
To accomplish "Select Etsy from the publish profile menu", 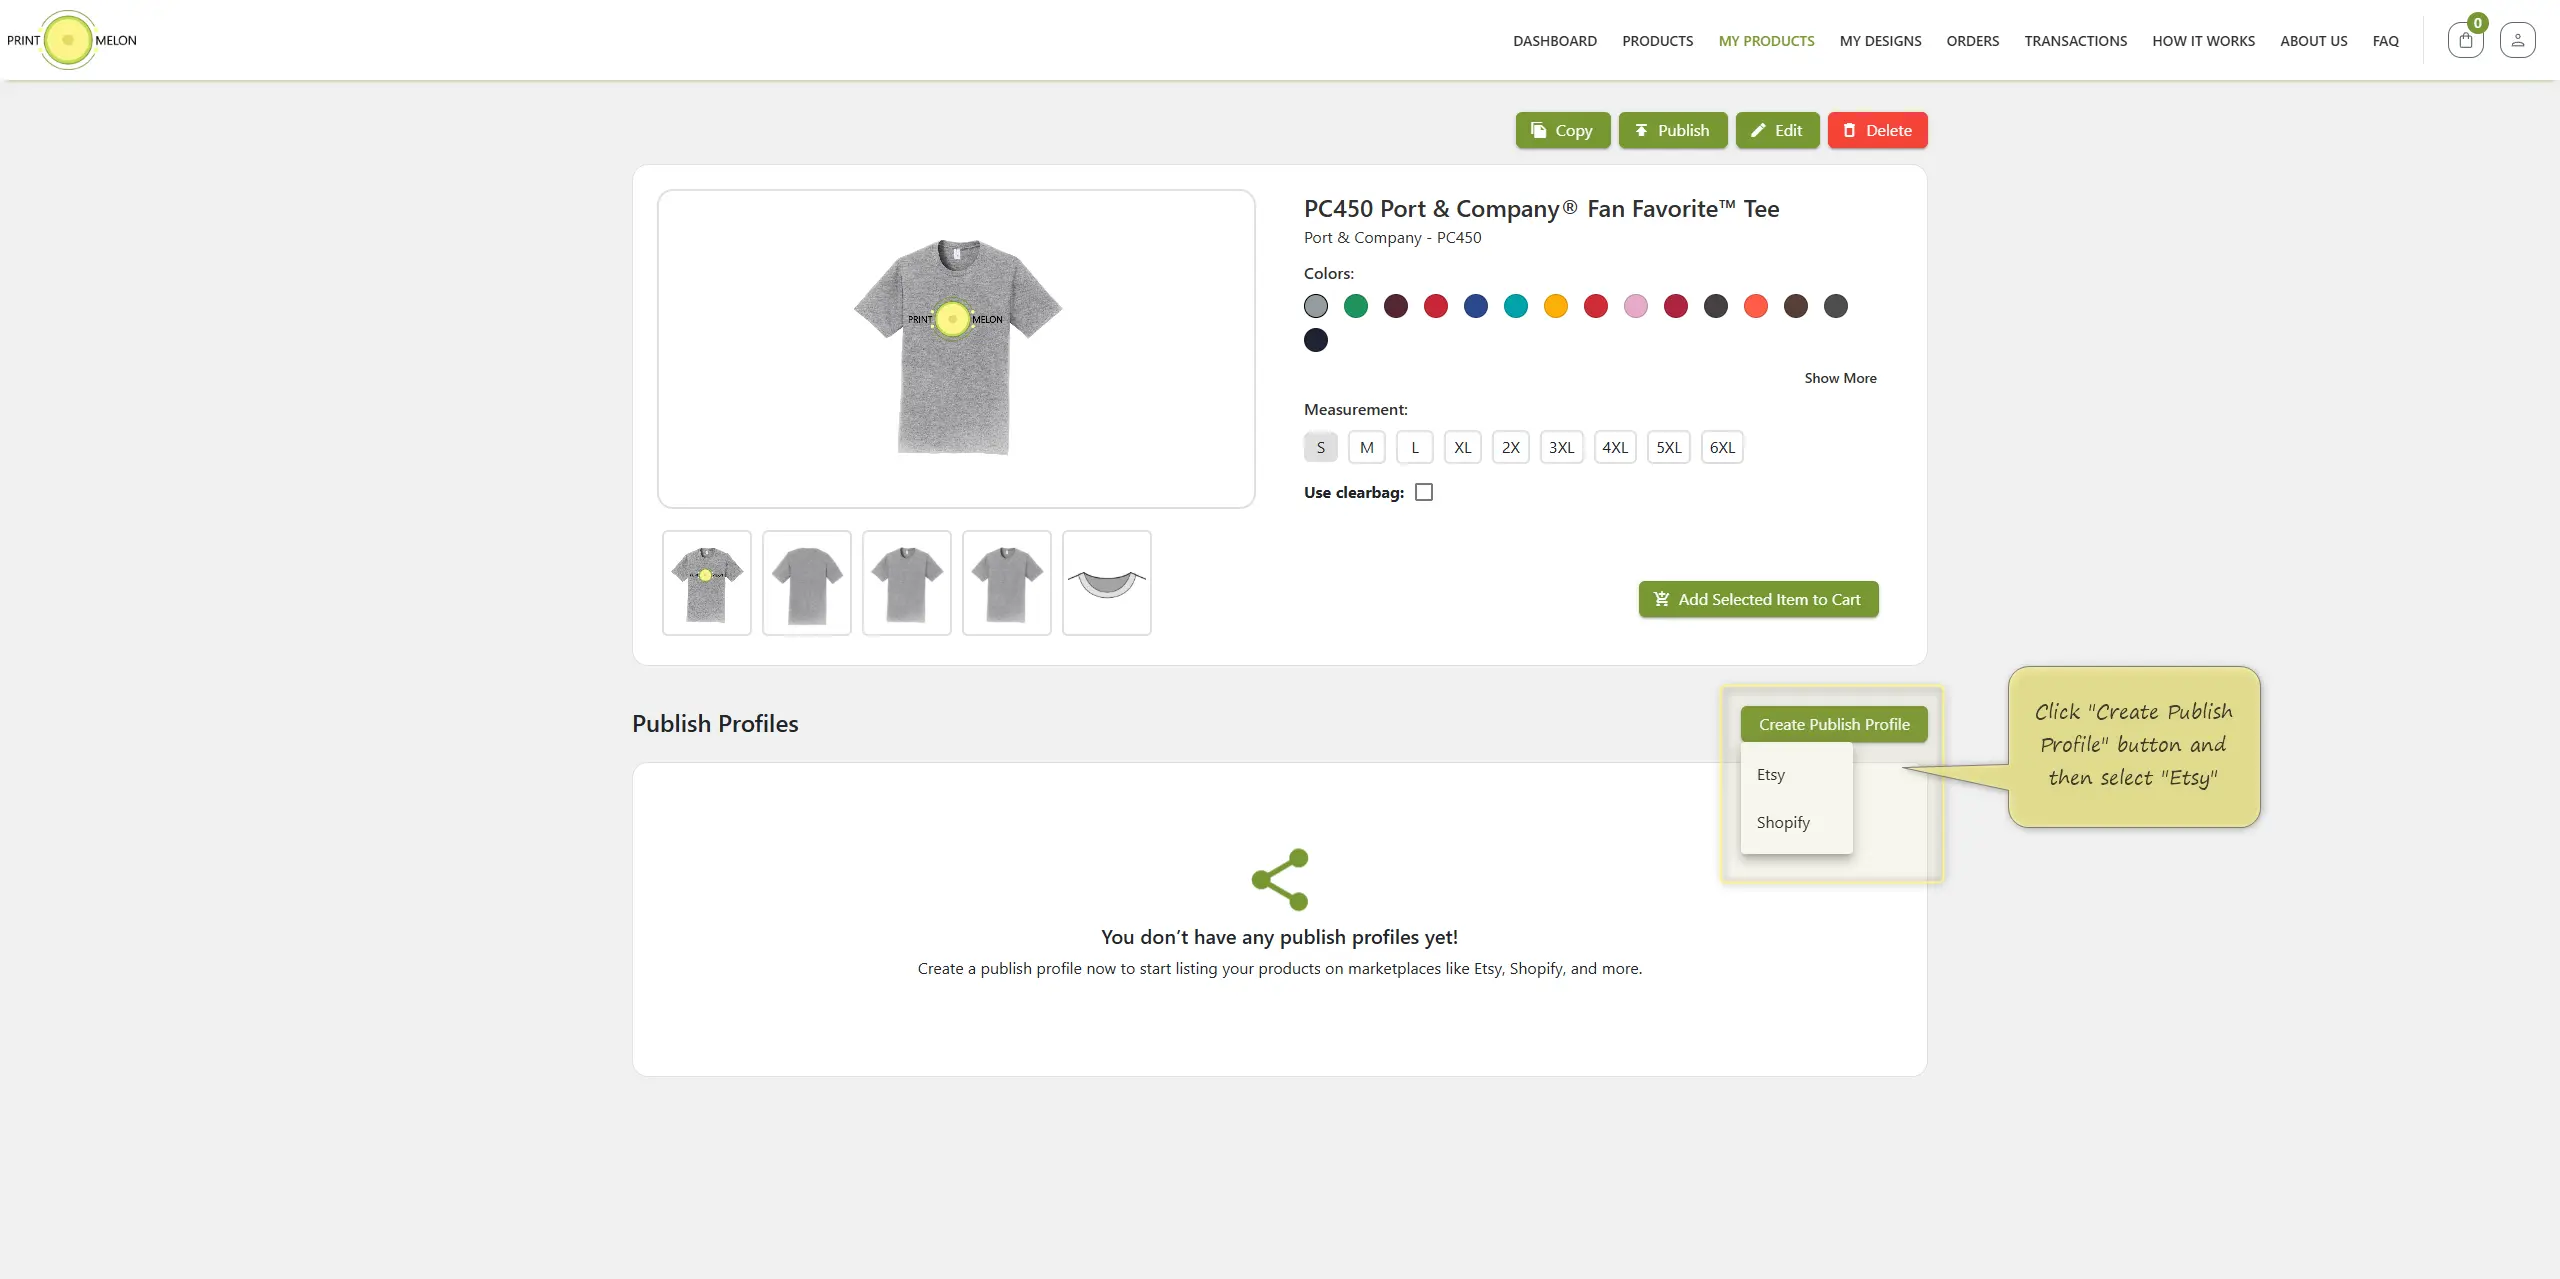I will coord(1796,774).
